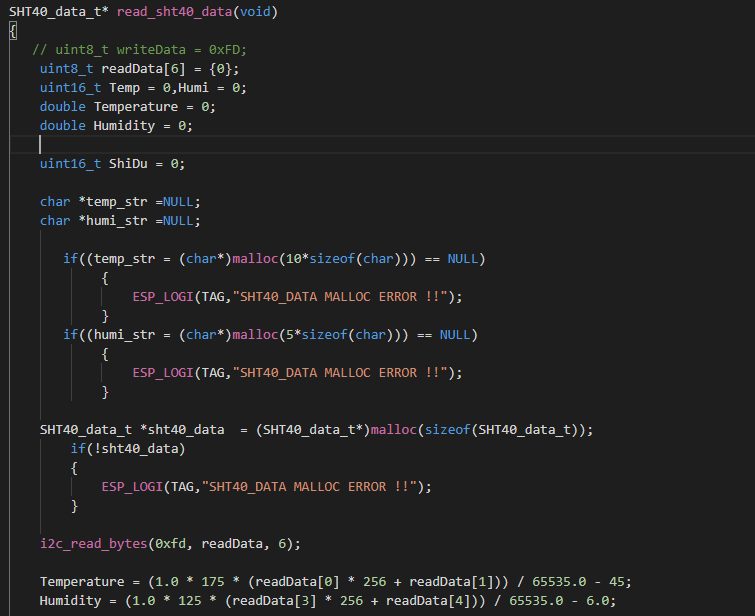Click the readData argument in i2c_read_bytes
Image resolution: width=755 pixels, height=616 pixels.
232,544
